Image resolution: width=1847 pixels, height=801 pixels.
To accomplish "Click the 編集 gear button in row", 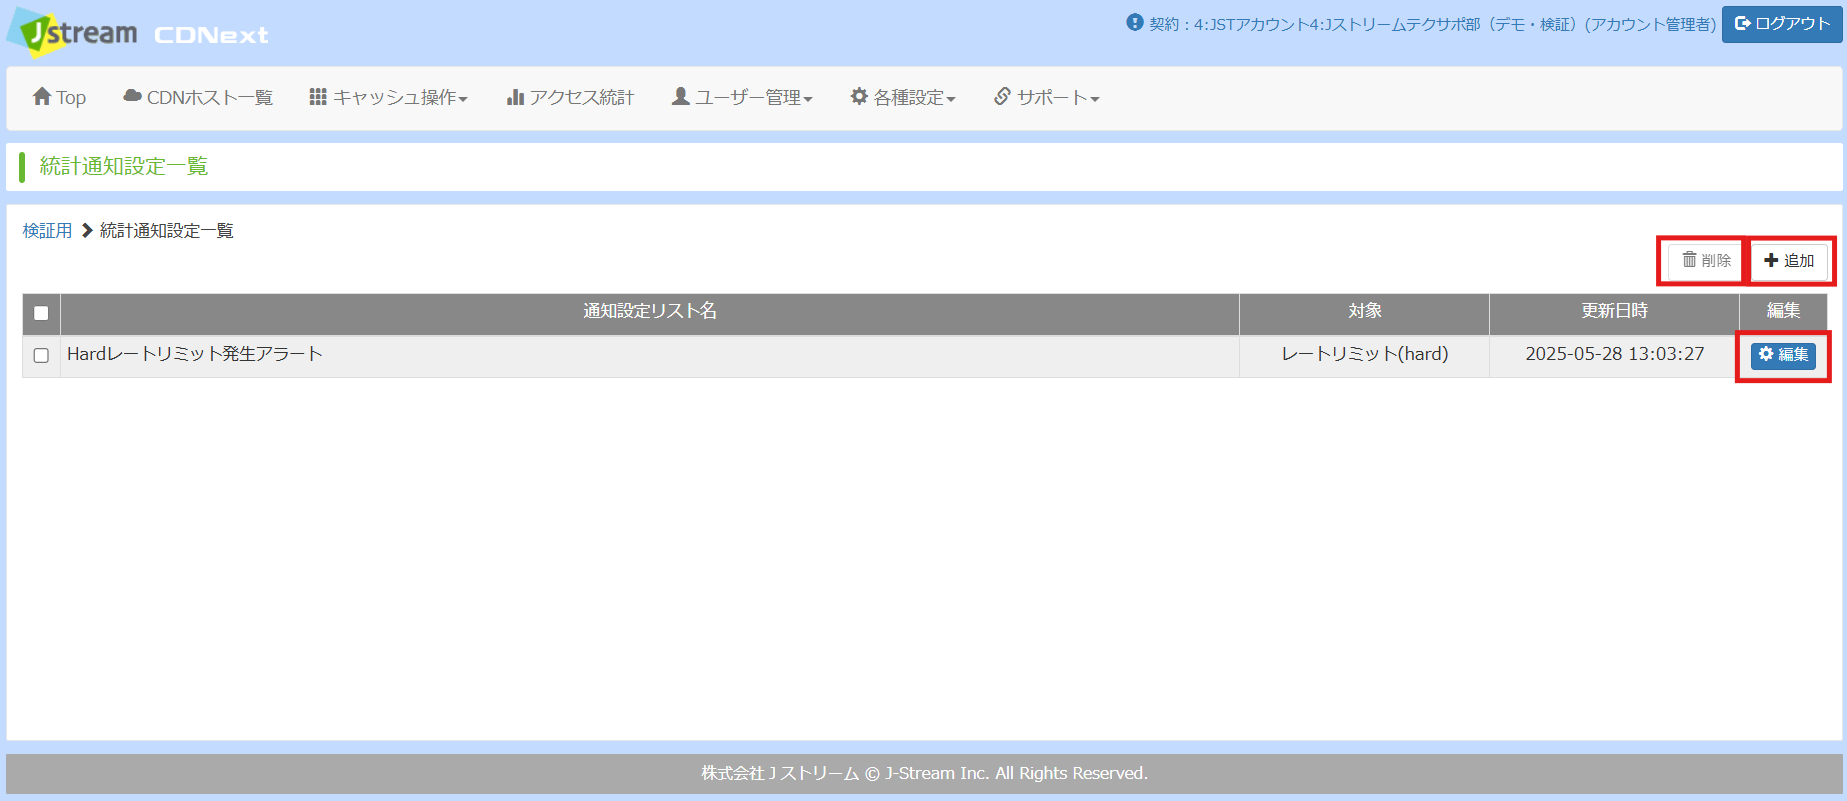I will pos(1783,355).
